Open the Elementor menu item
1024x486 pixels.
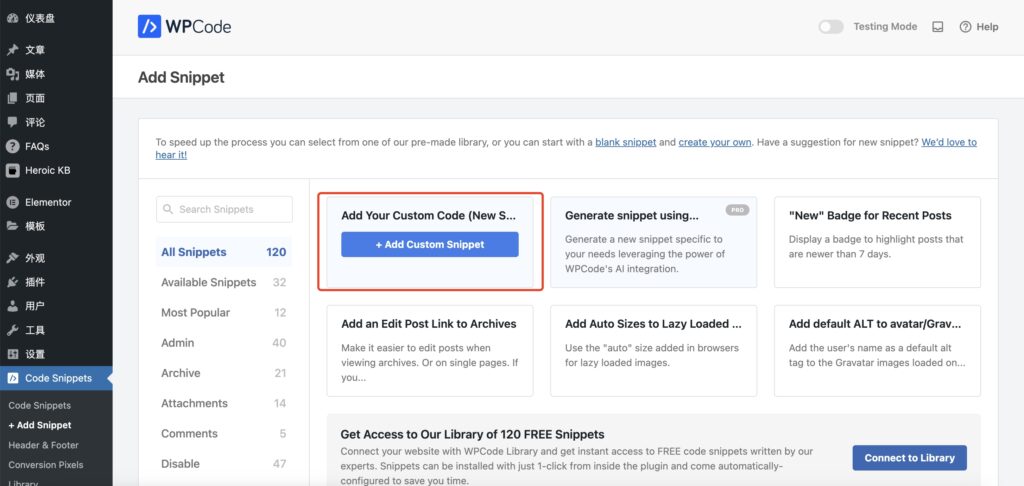[x=48, y=202]
